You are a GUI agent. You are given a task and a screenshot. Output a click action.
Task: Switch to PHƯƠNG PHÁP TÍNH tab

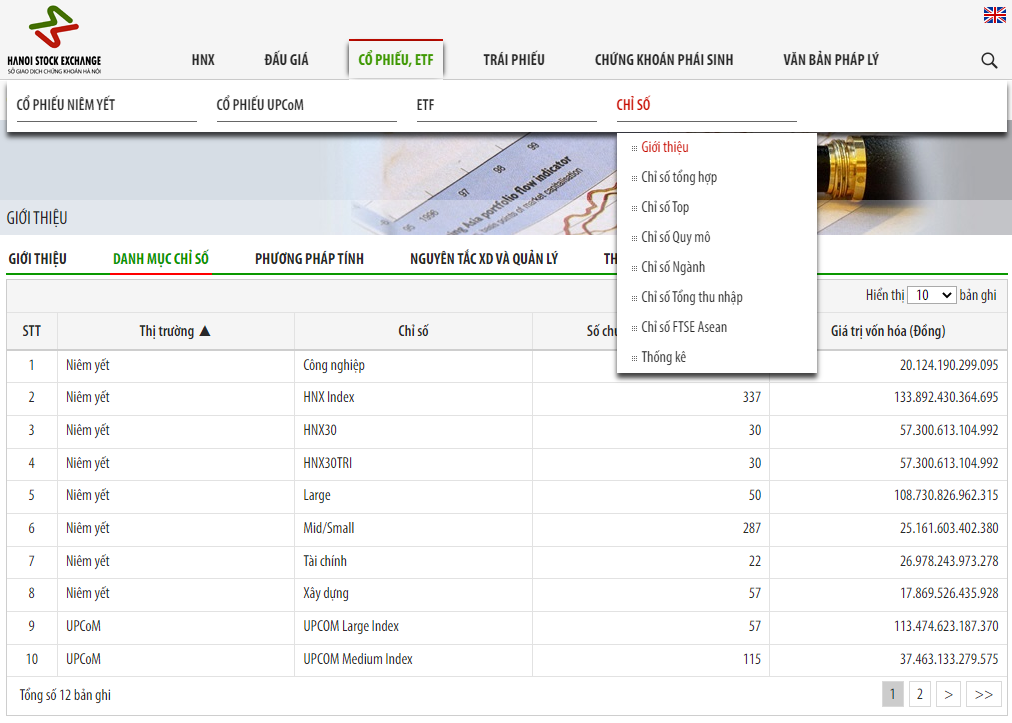coord(309,259)
